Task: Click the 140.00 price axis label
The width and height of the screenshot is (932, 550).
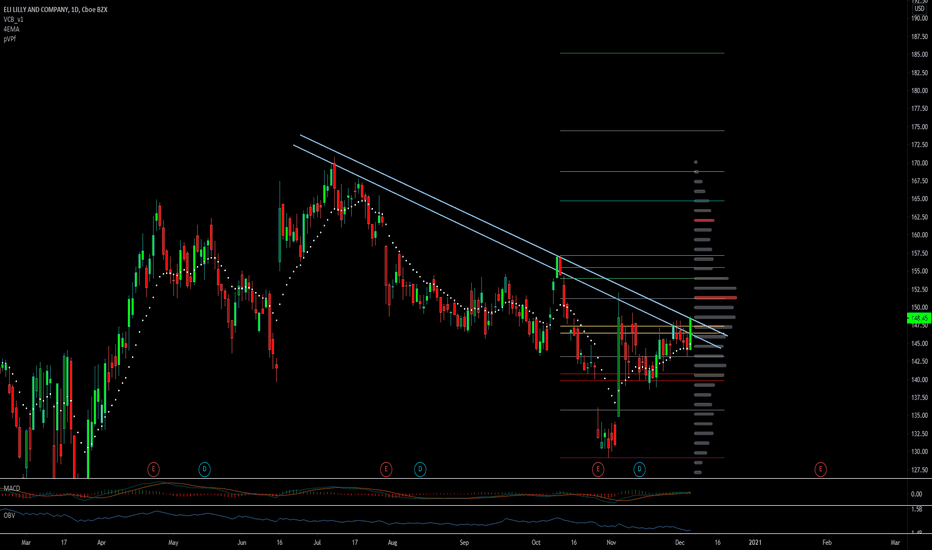Action: point(919,379)
